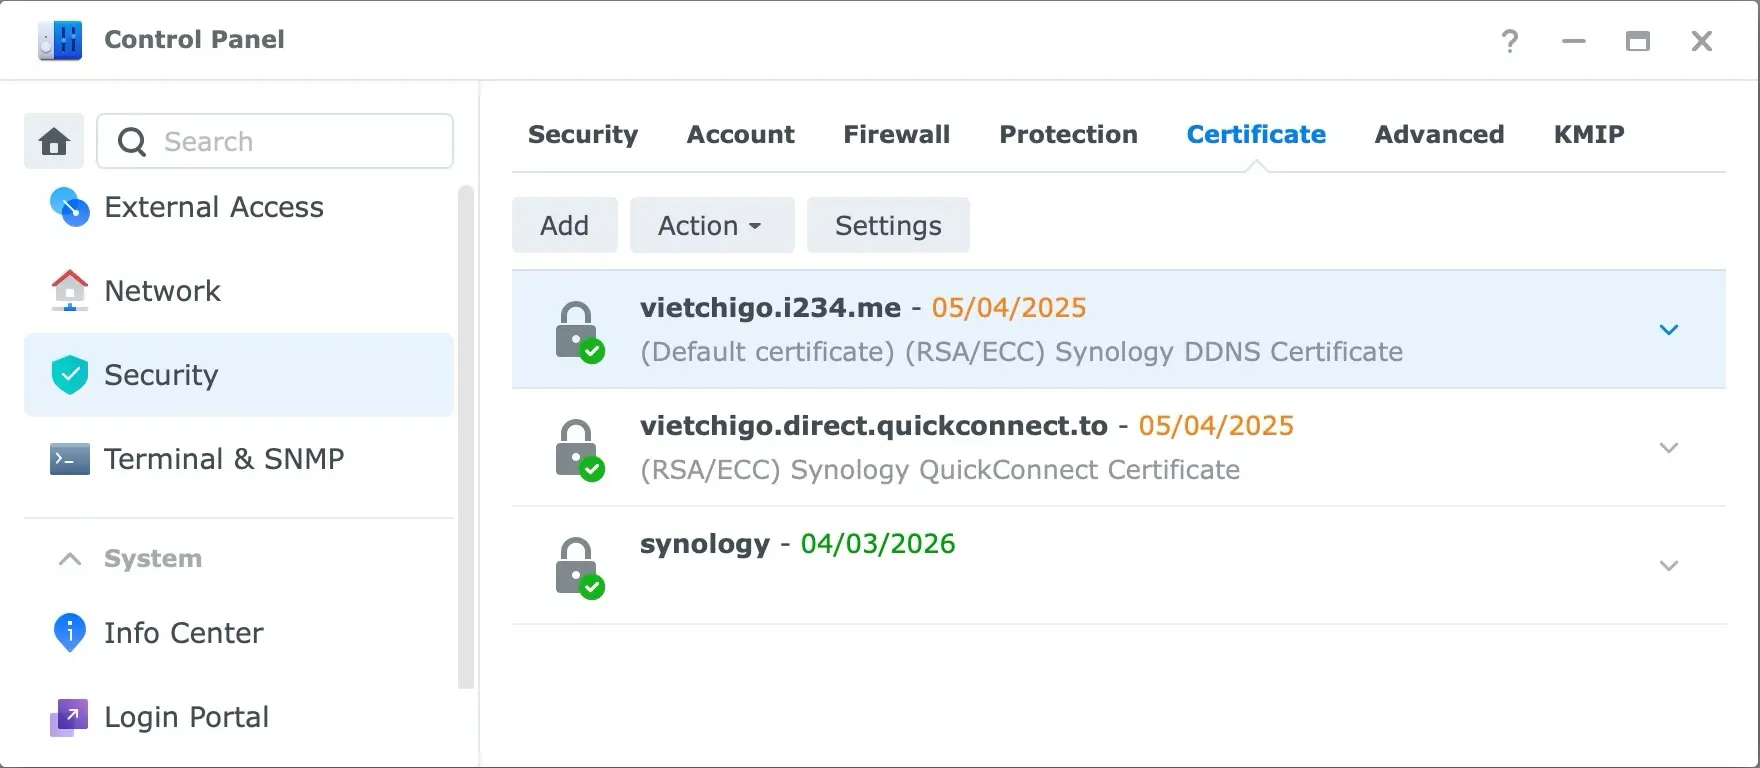Viewport: 1760px width, 768px height.
Task: Open the Action dropdown menu
Action: pyautogui.click(x=711, y=226)
